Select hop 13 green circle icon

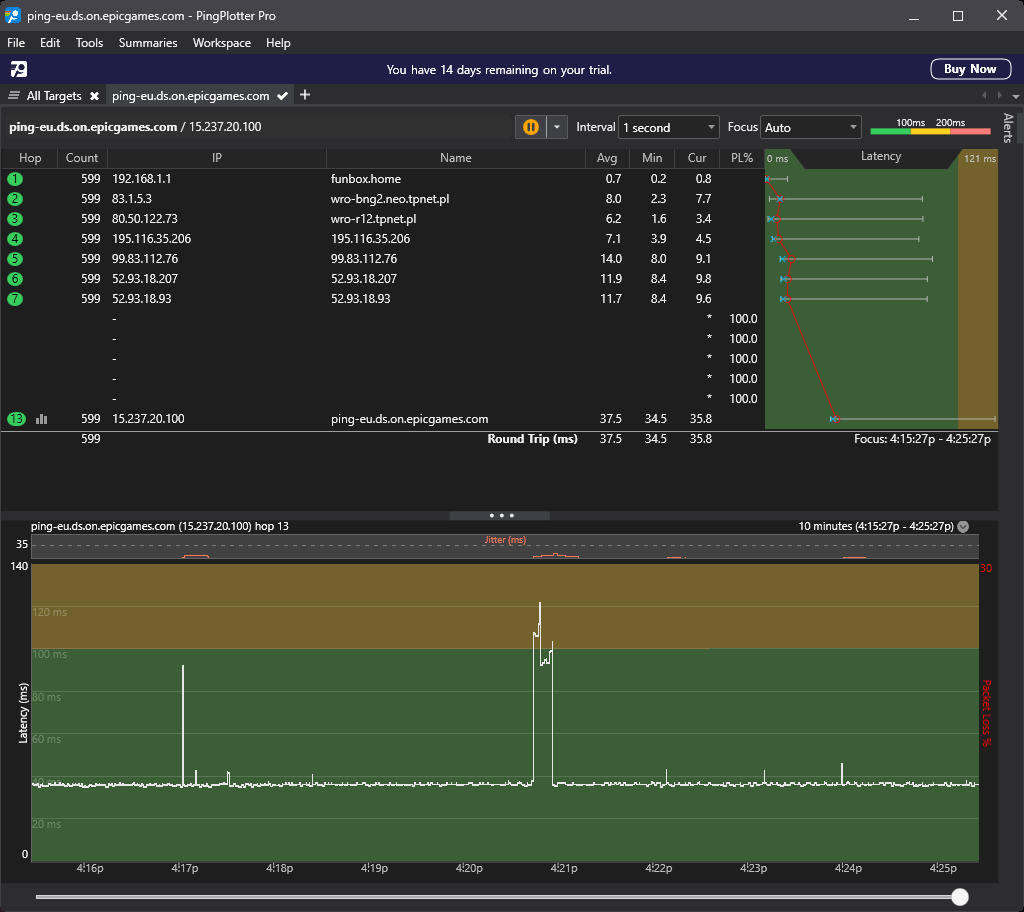point(16,419)
